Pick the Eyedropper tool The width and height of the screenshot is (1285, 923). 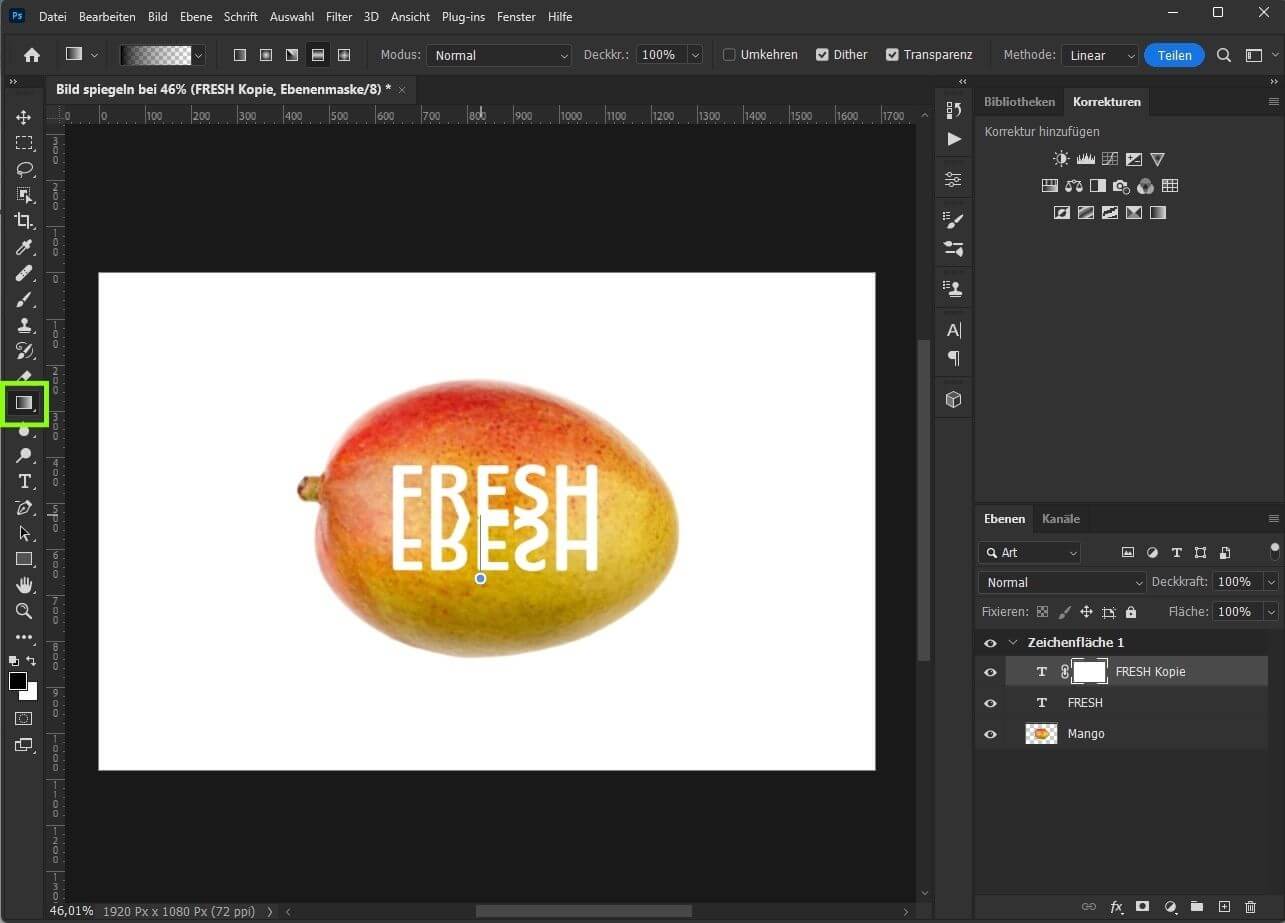[x=24, y=247]
